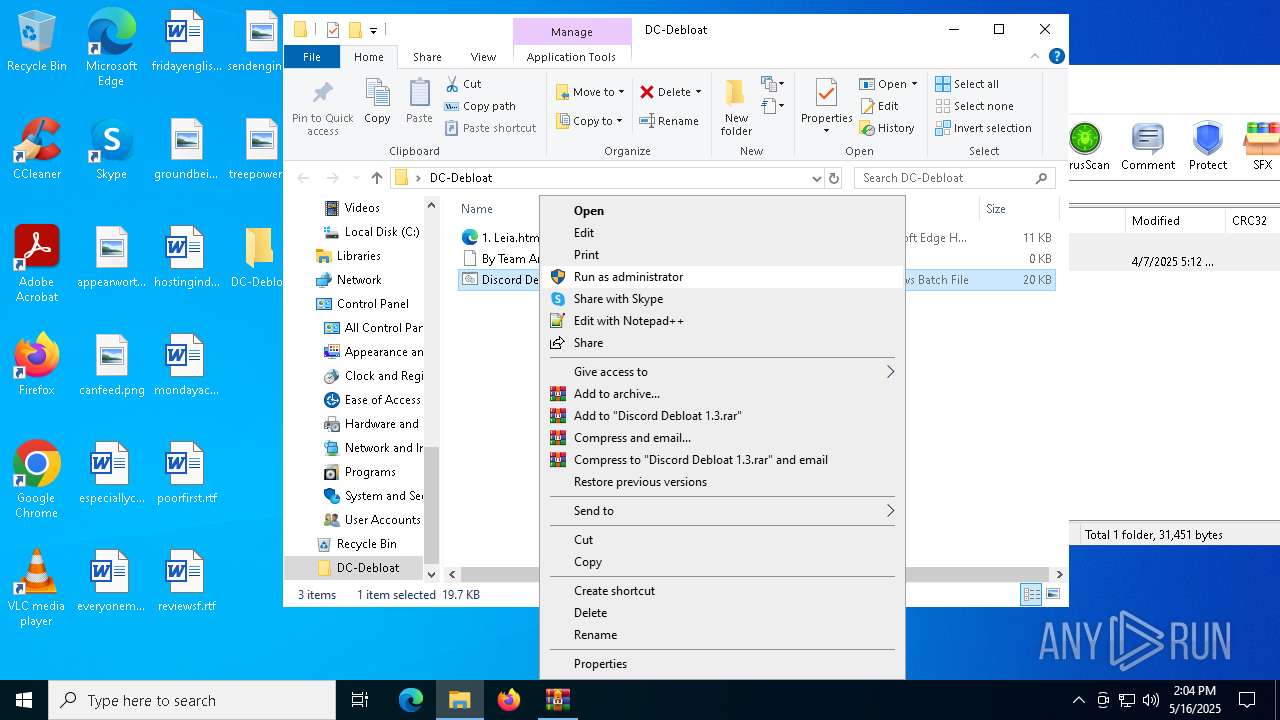1280x720 pixels.
Task: Expand the Give access to submenu arrow
Action: pyautogui.click(x=889, y=372)
